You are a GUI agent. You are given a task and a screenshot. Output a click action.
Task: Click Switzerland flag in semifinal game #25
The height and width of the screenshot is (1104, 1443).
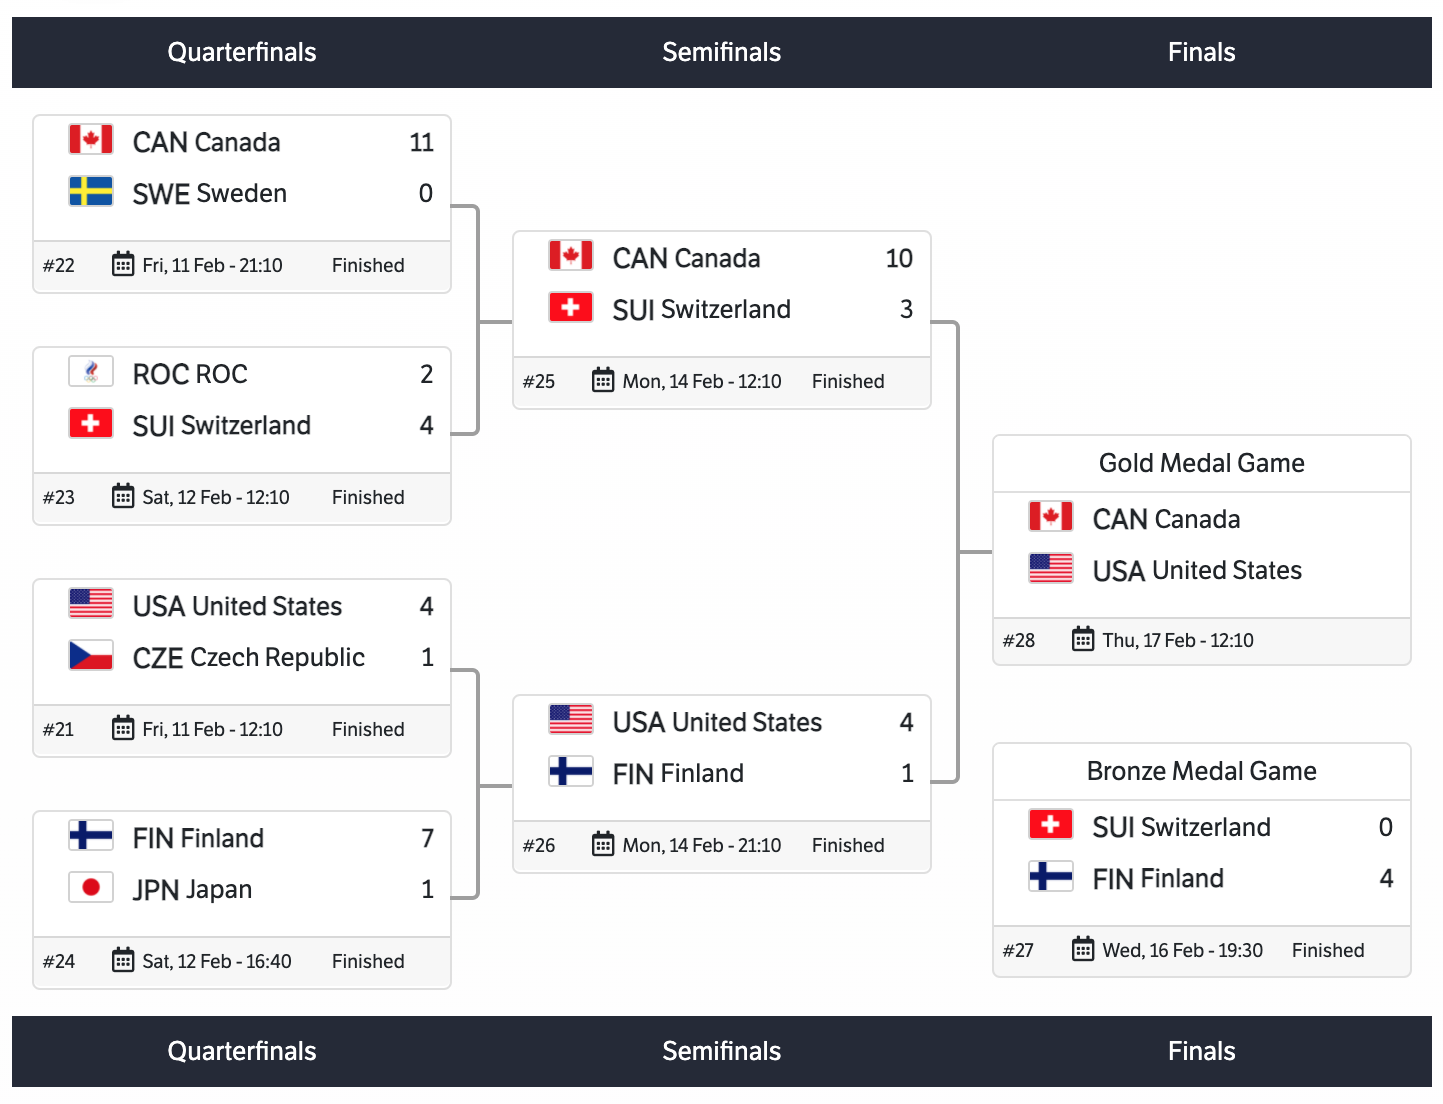(x=571, y=307)
